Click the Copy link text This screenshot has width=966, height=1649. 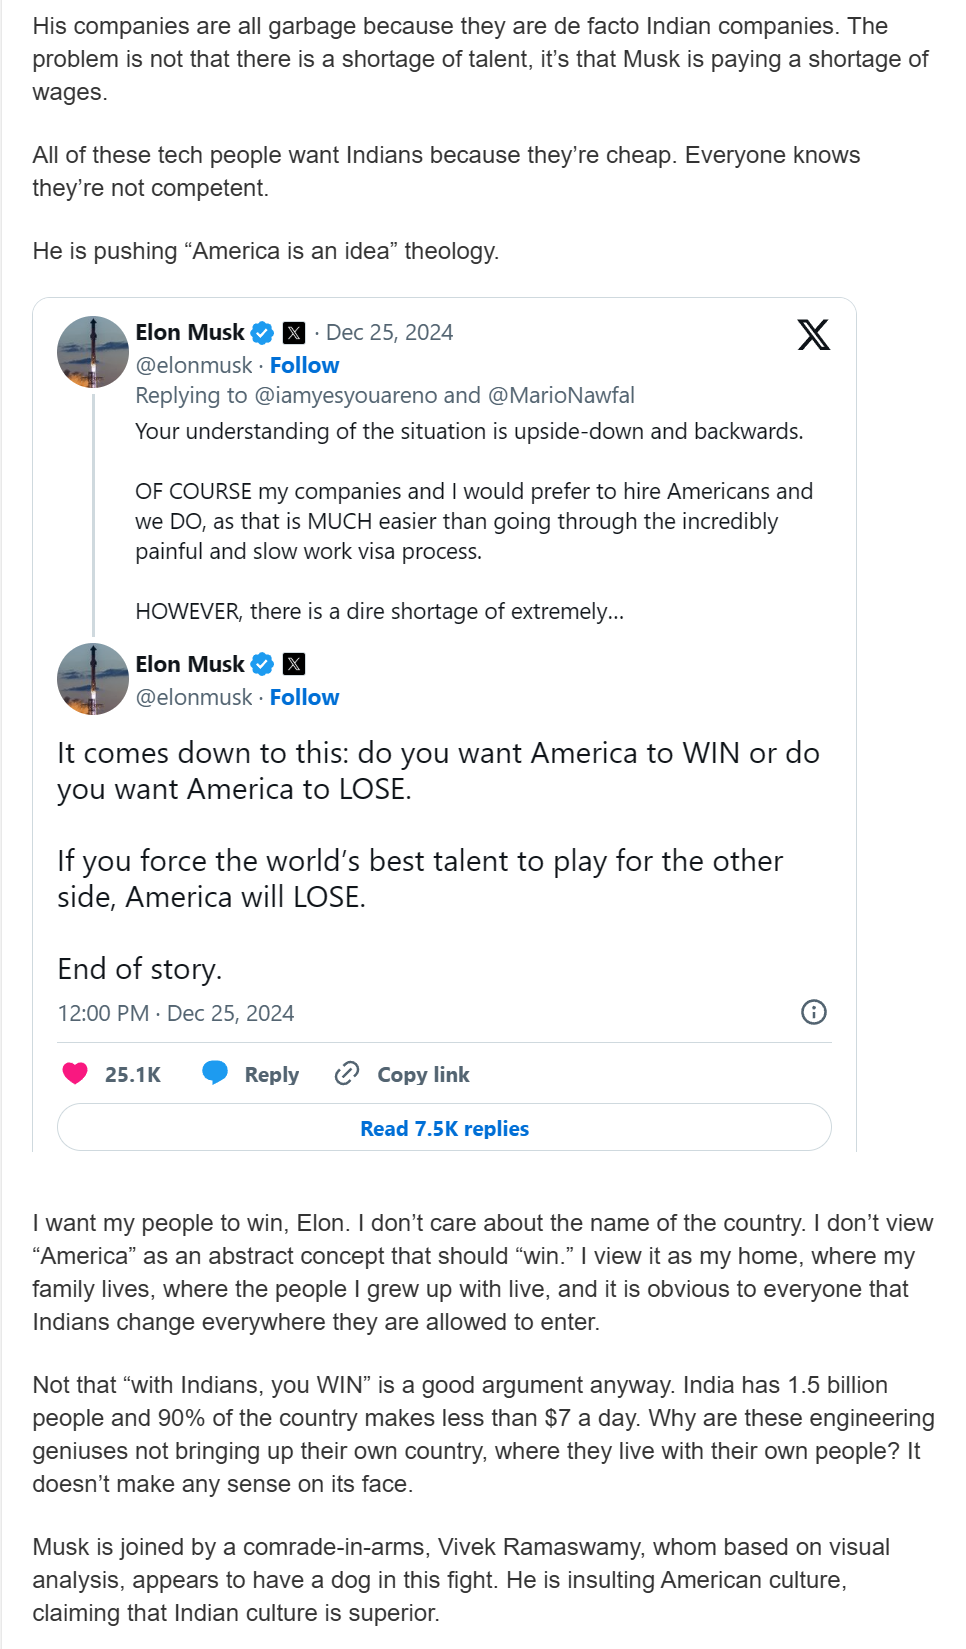coord(423,1075)
